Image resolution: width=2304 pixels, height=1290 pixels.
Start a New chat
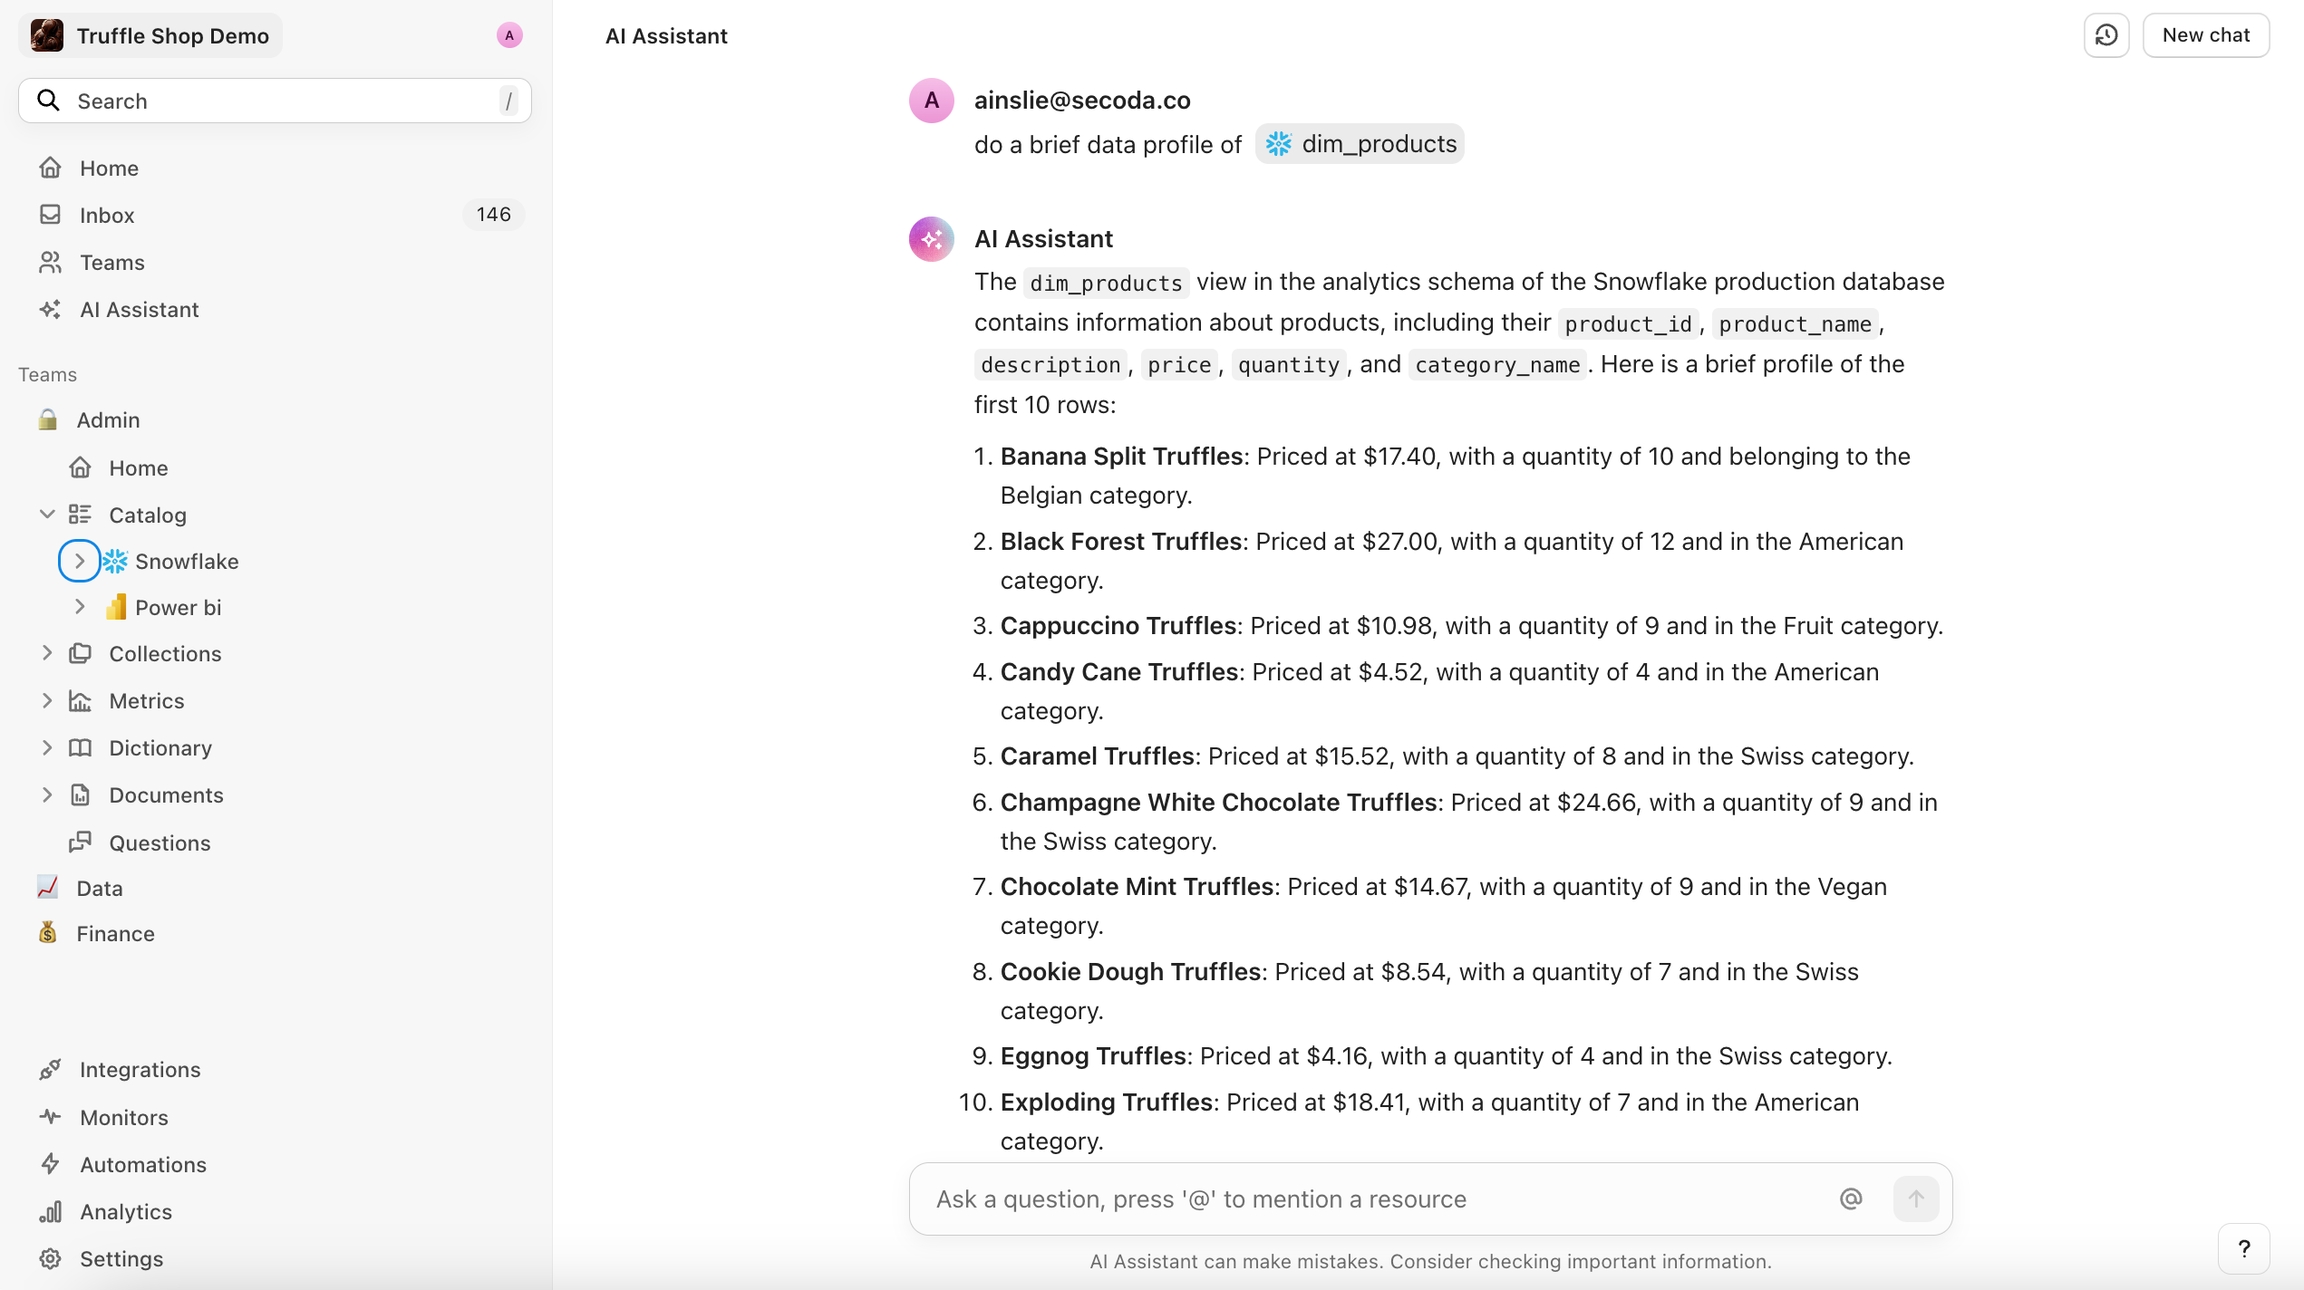2206,36
